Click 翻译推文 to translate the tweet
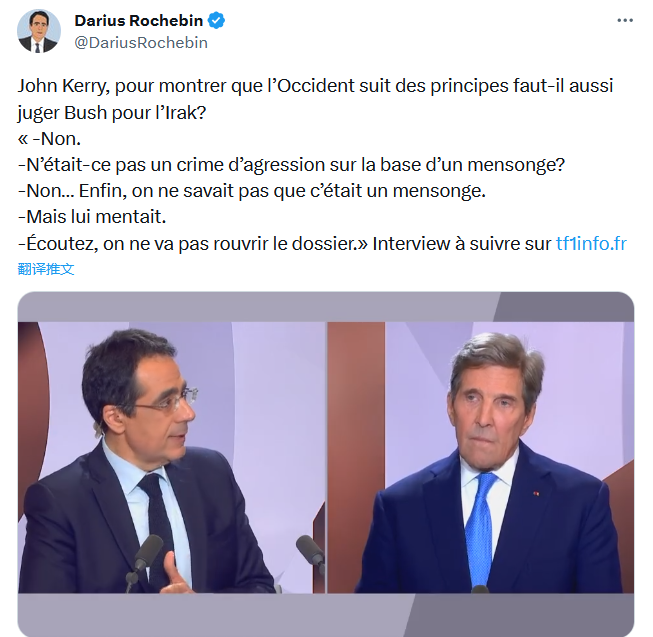Viewport: 653px width, 637px height. coord(46,269)
